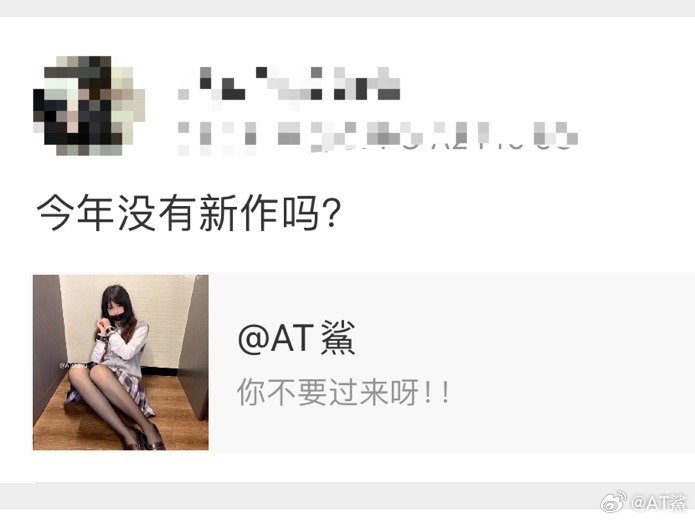Image resolution: width=695 pixels, height=521 pixels.
Task: Open the pixelated profile avatar
Action: (x=89, y=106)
